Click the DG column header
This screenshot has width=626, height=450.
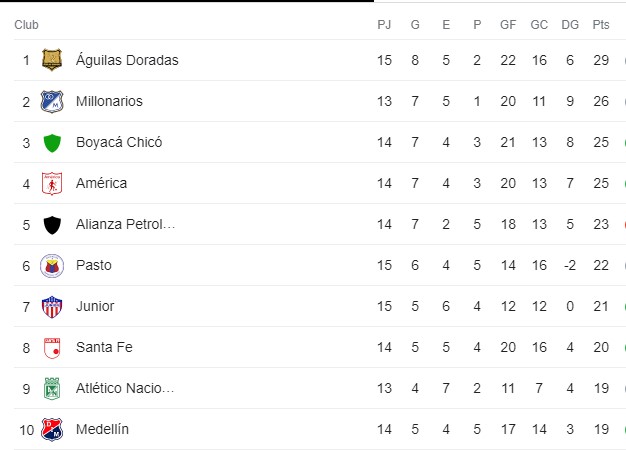(570, 25)
